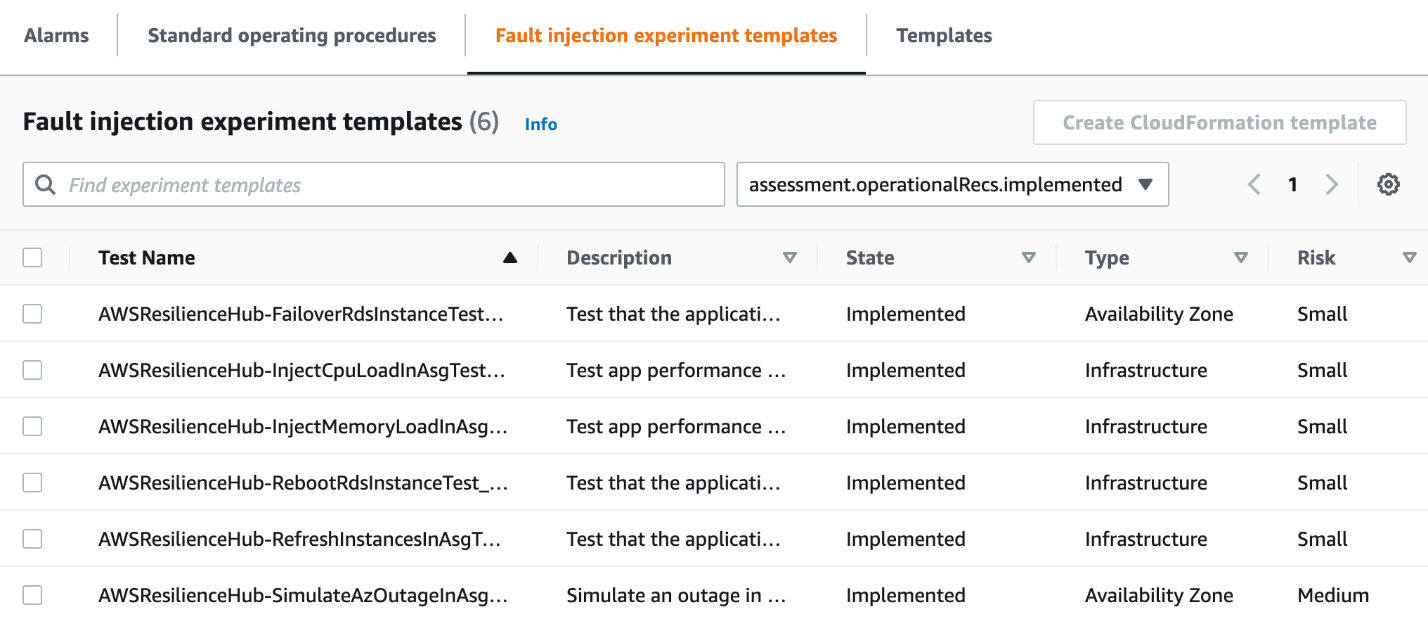1428x619 pixels.
Task: Check the AWSResilienceHub-FailoverRdsInstanceTest row
Action: tap(32, 313)
